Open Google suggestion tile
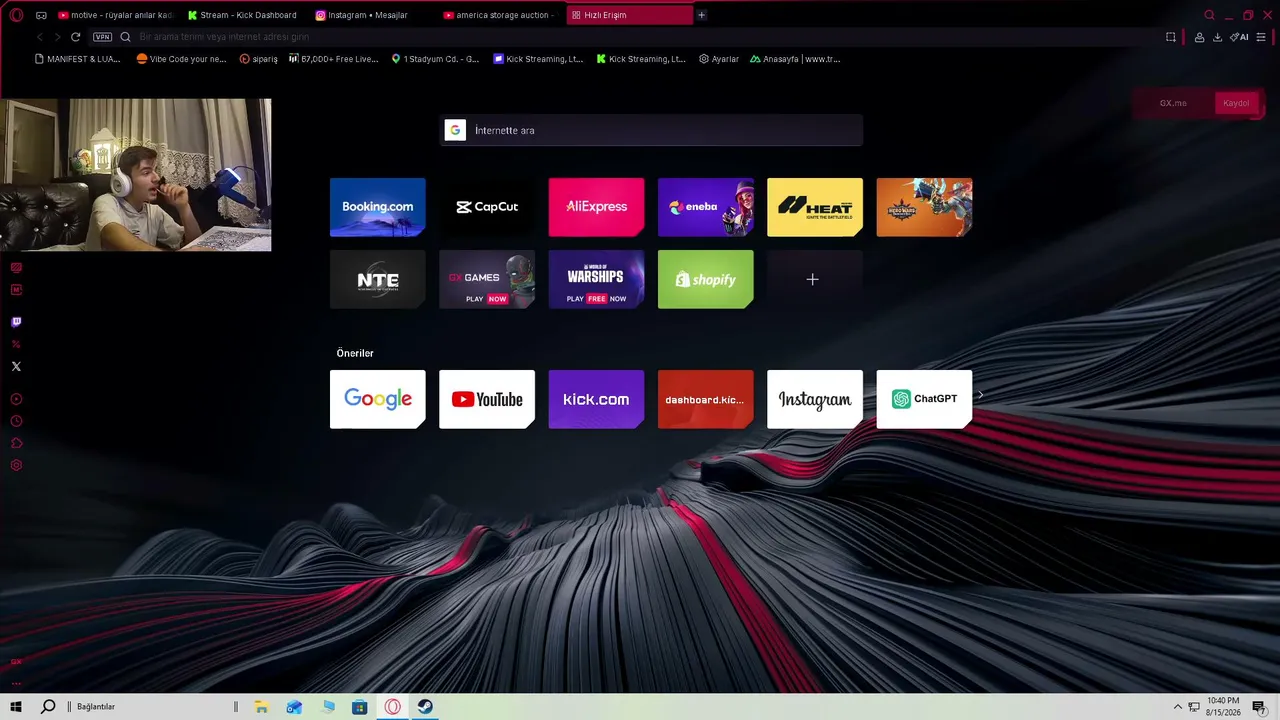Image resolution: width=1280 pixels, height=720 pixels. coord(378,399)
